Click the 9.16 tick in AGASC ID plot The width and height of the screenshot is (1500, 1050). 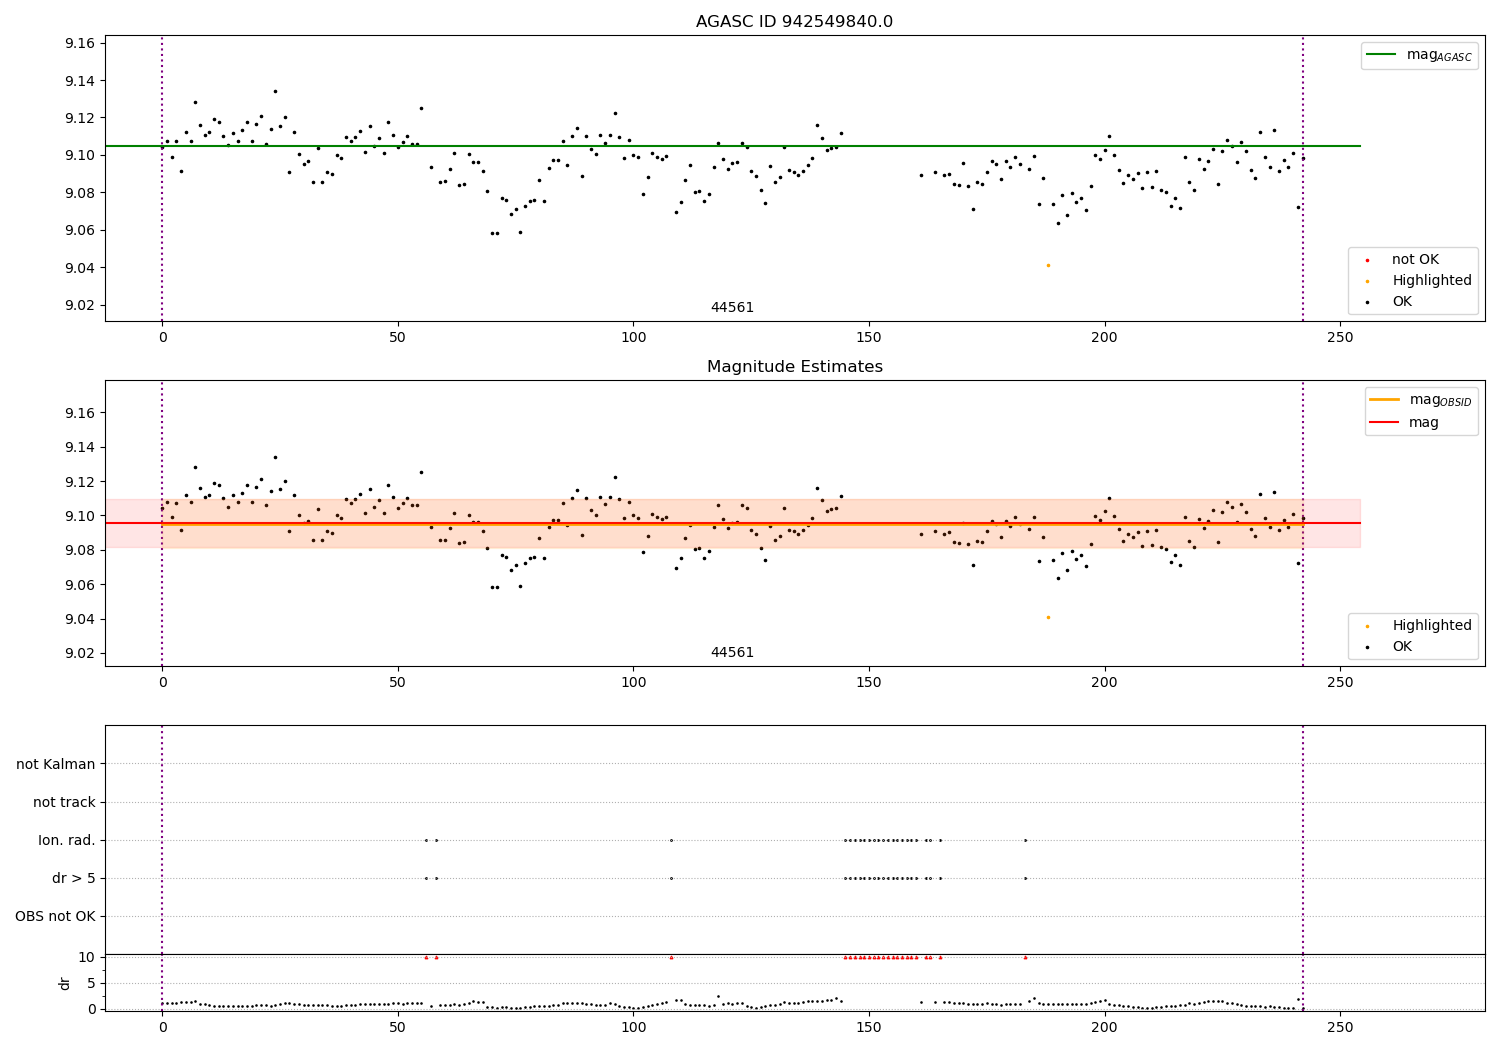80,44
